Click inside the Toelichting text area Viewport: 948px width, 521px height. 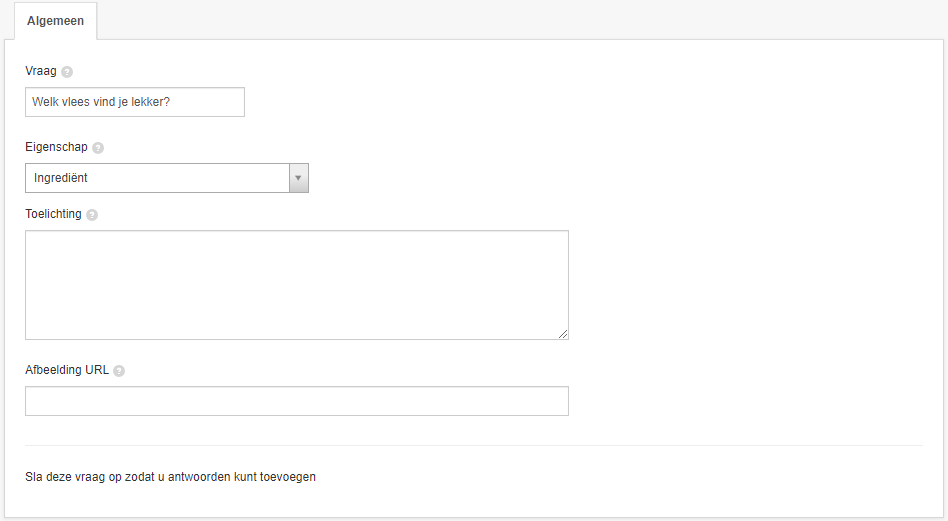coord(297,285)
